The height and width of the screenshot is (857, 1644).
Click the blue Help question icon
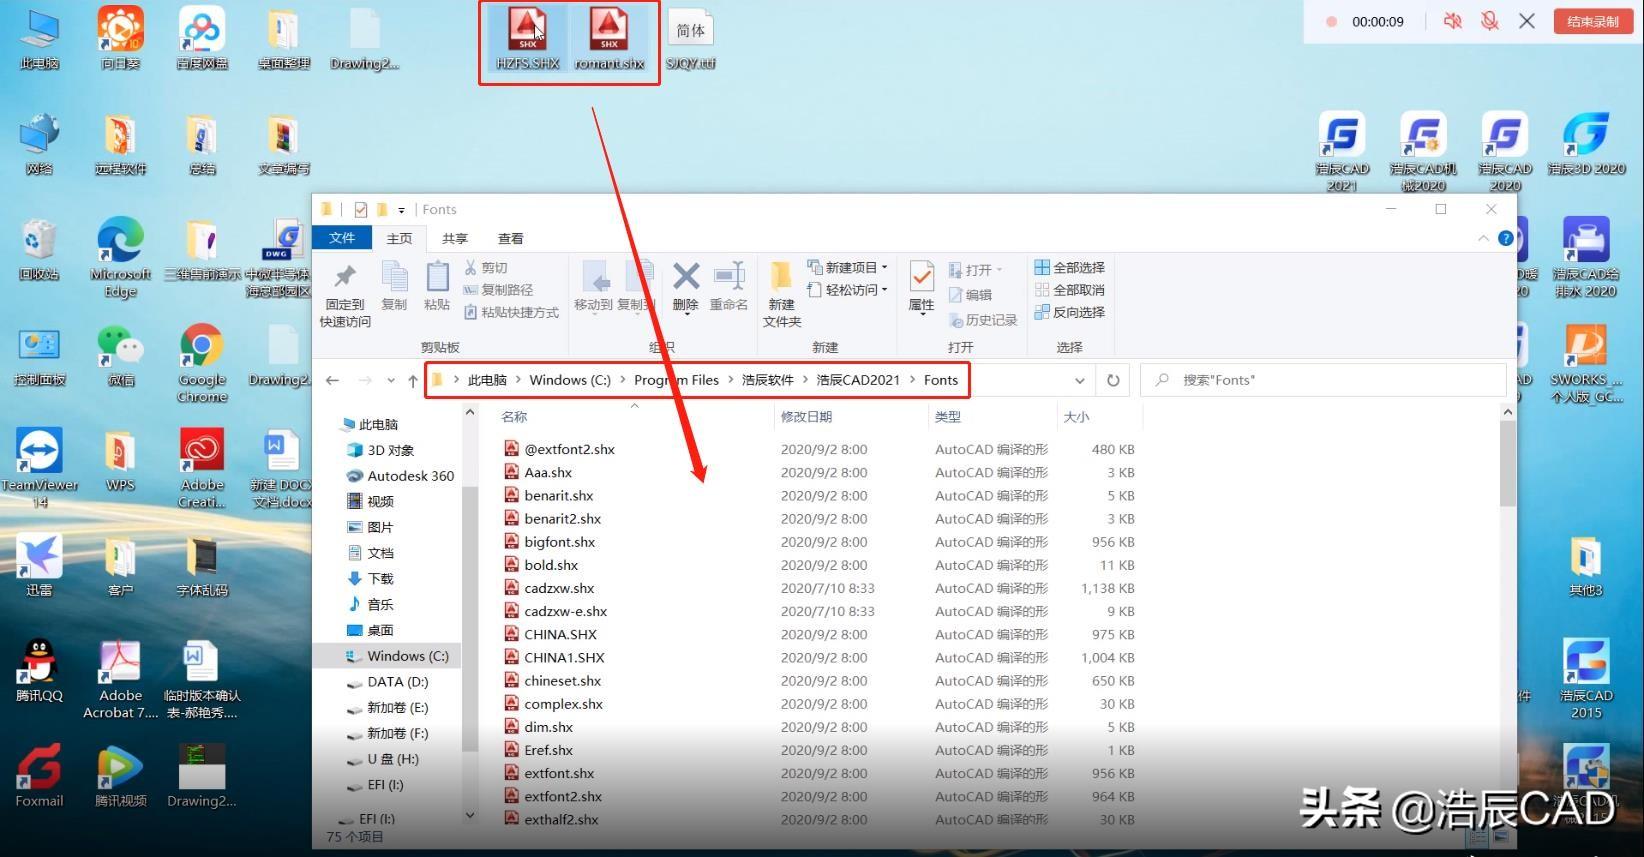pos(1506,238)
